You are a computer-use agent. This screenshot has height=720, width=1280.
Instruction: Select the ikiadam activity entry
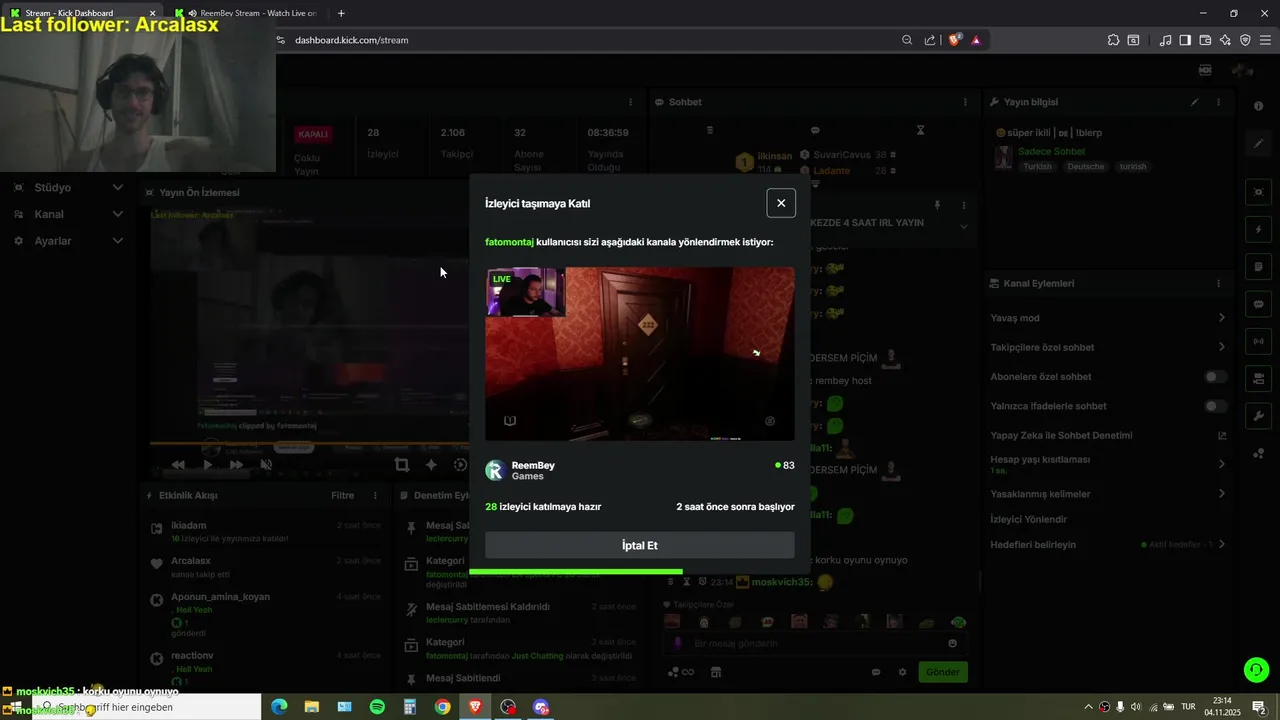pyautogui.click(x=265, y=531)
